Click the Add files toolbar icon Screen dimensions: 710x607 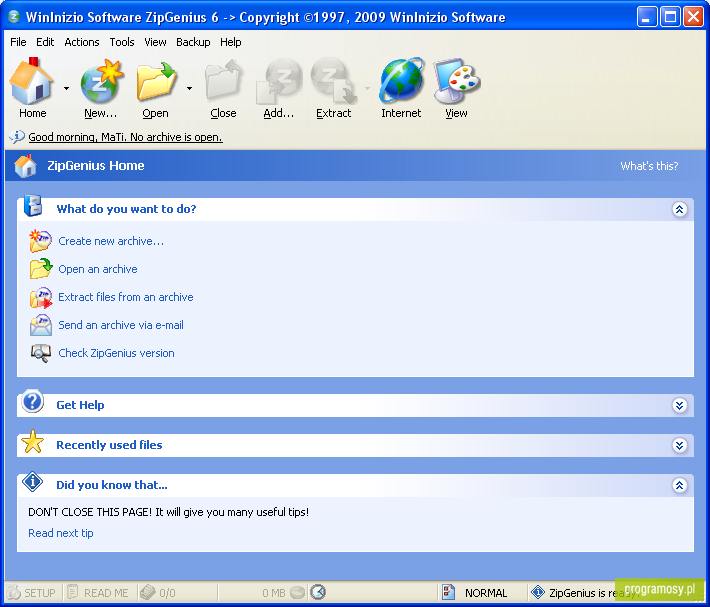point(279,81)
